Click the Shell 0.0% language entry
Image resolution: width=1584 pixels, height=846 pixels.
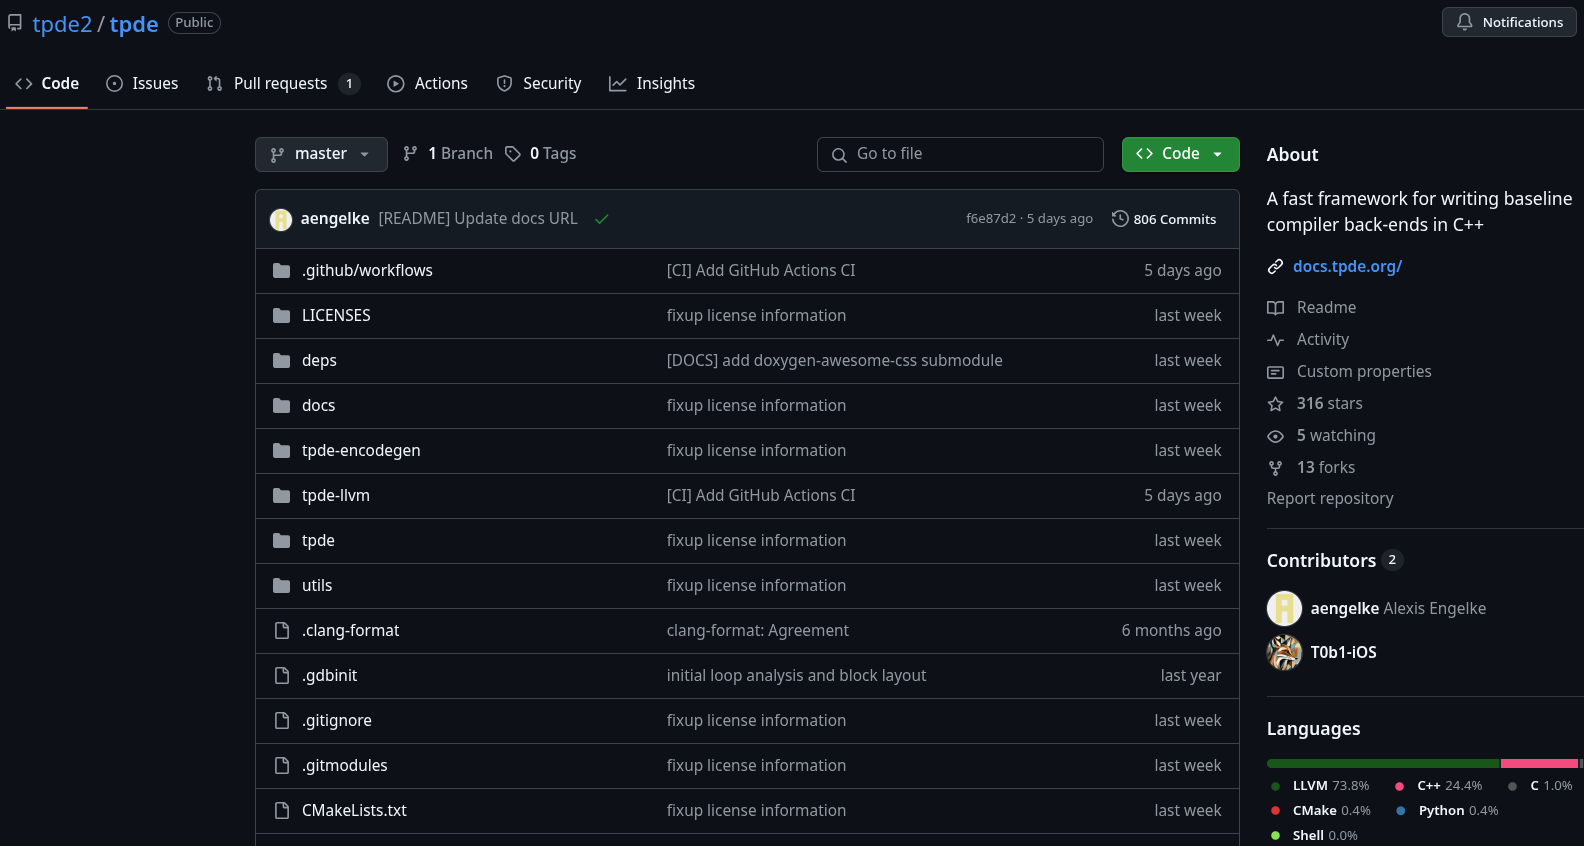tap(1314, 836)
